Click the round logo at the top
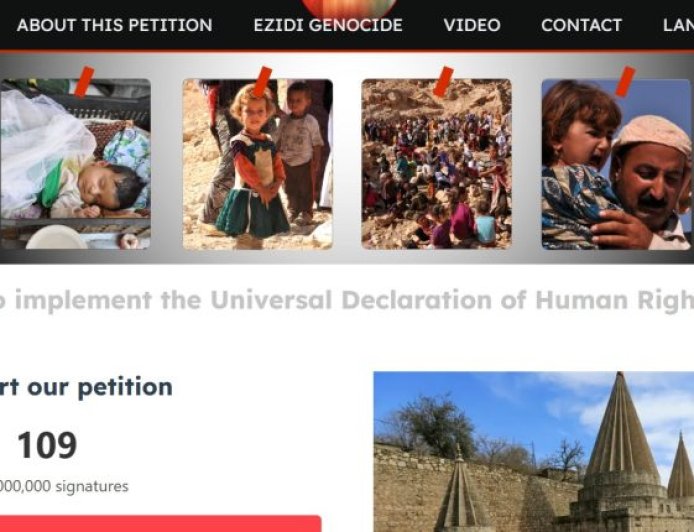 [x=348, y=8]
